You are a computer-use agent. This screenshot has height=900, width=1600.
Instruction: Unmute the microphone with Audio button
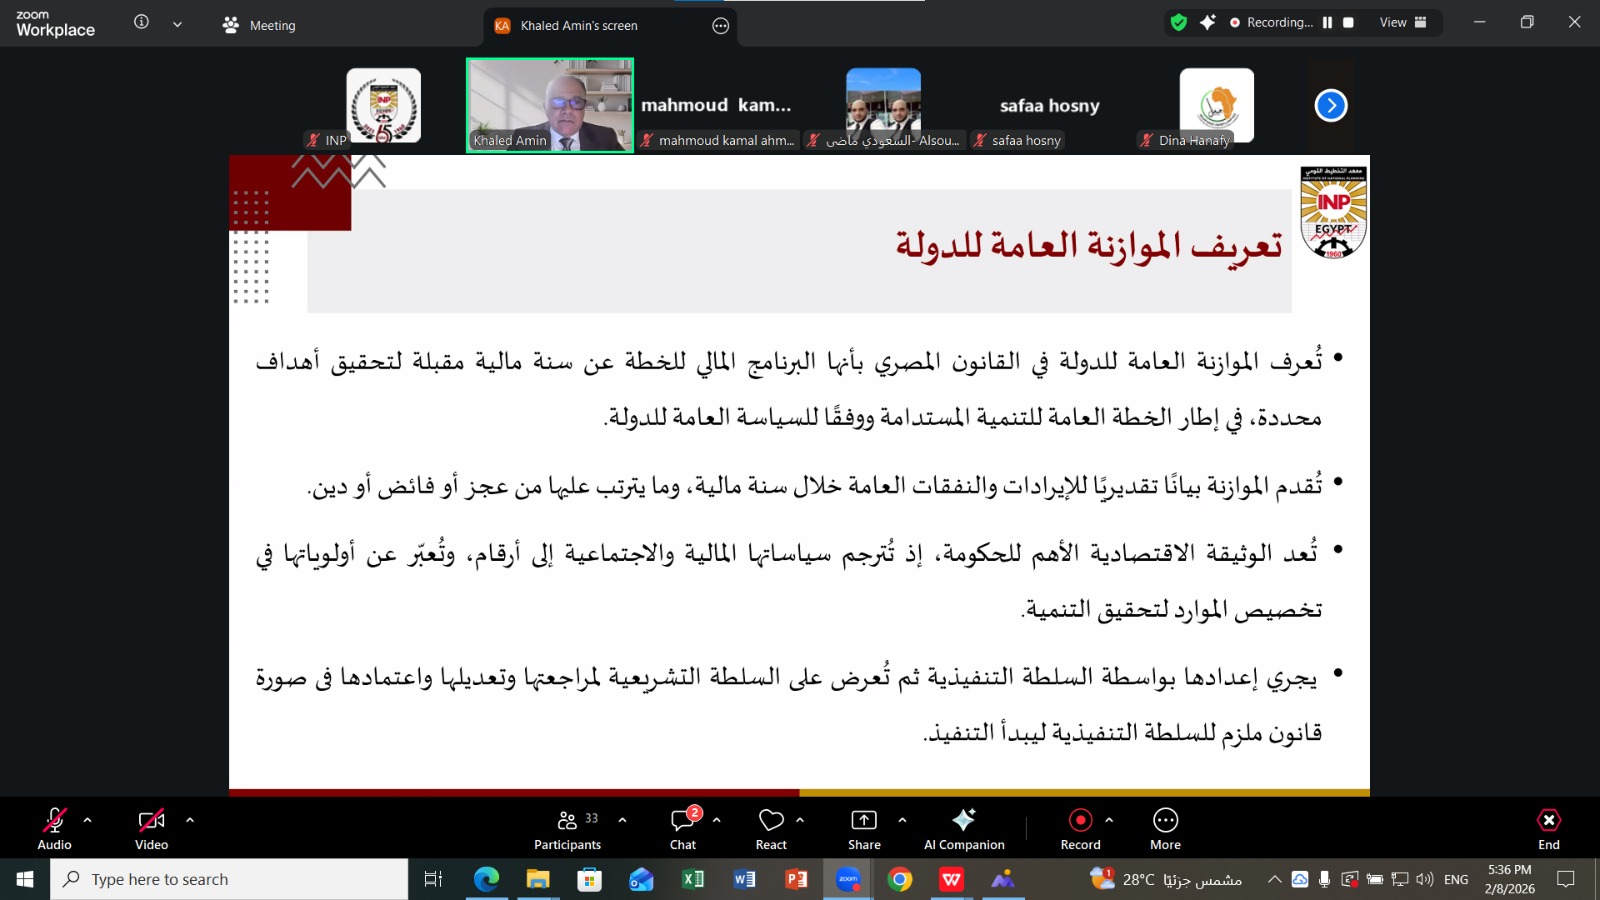(x=54, y=829)
